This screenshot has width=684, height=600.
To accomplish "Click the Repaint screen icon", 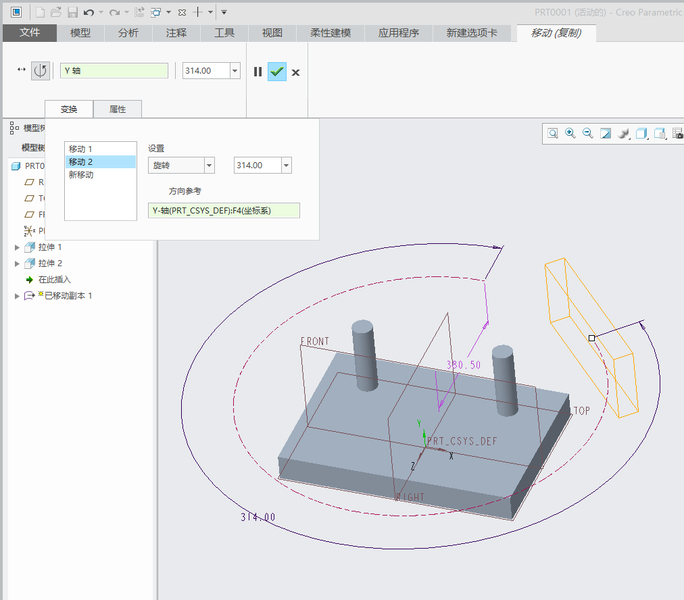I will [x=605, y=133].
